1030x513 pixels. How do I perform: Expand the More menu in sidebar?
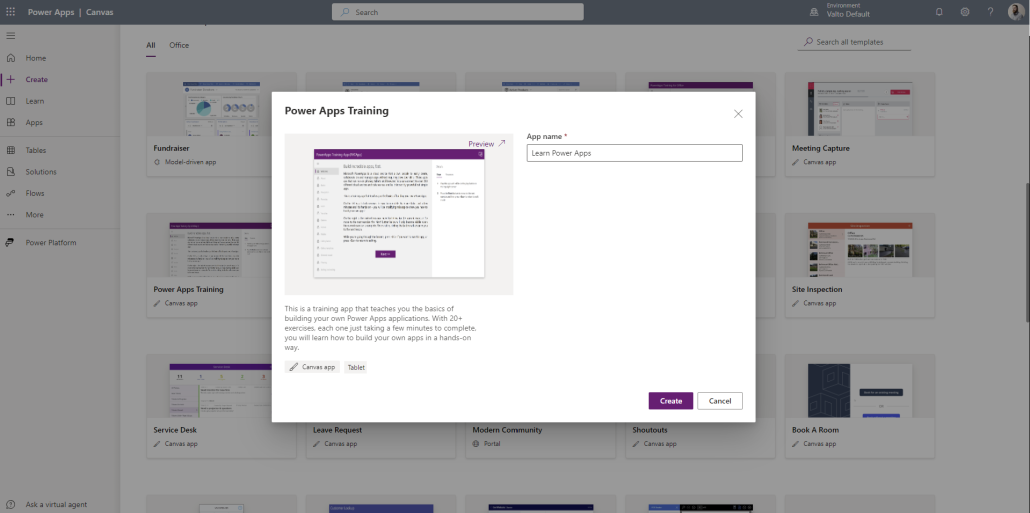click(35, 214)
